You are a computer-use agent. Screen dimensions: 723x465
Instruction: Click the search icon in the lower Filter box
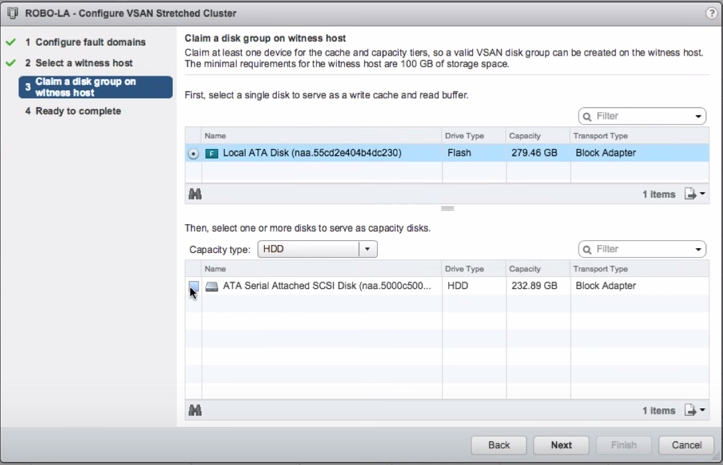587,250
